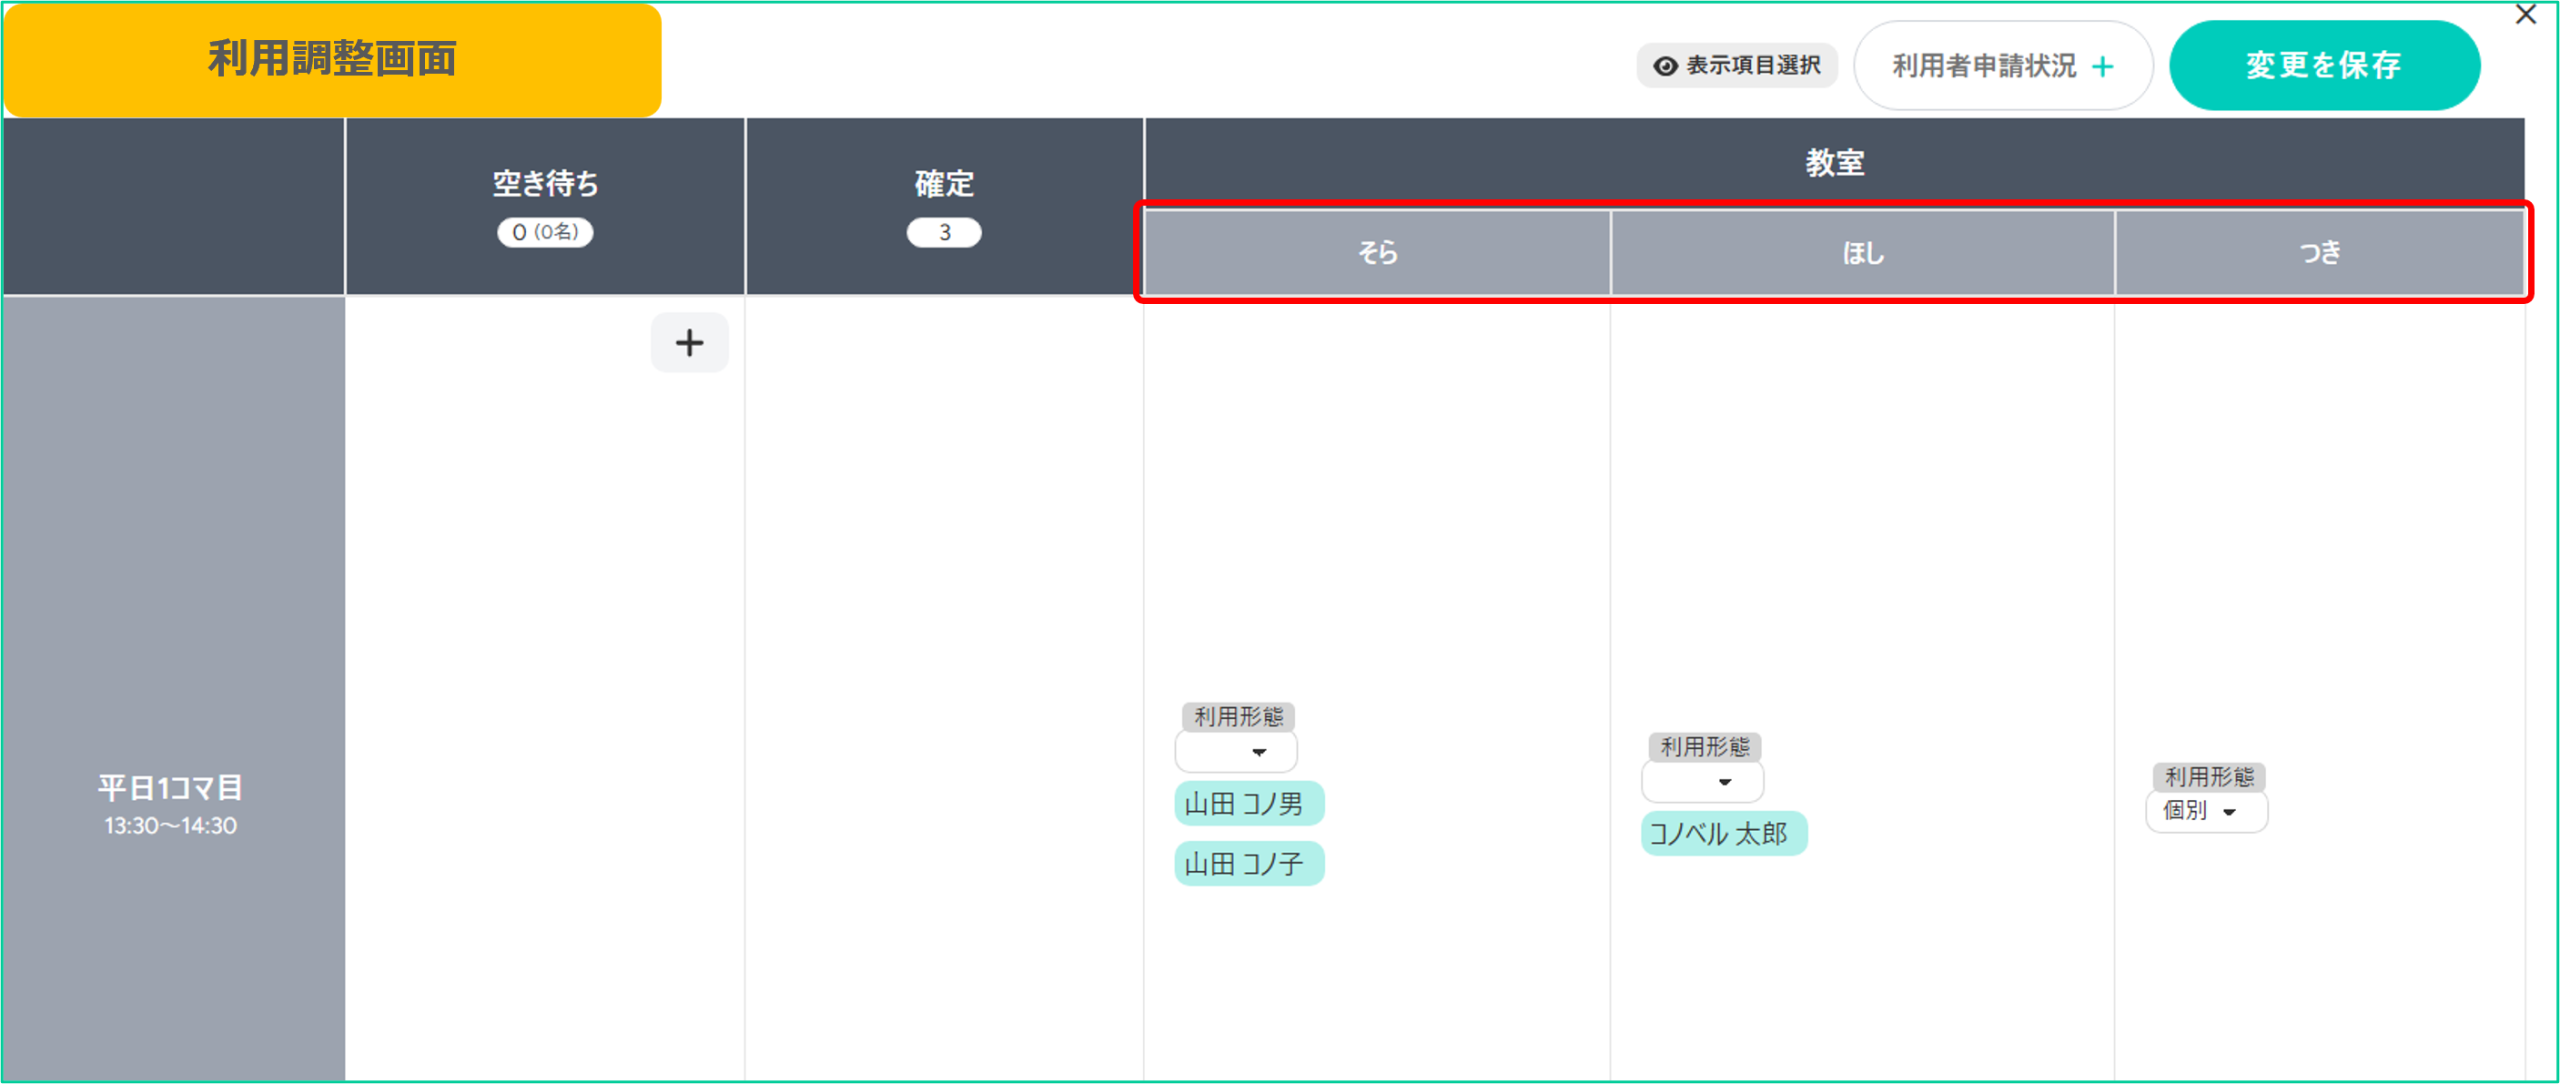This screenshot has width=2560, height=1084.
Task: Click user chip 山田 コノ男
Action: tap(1248, 803)
